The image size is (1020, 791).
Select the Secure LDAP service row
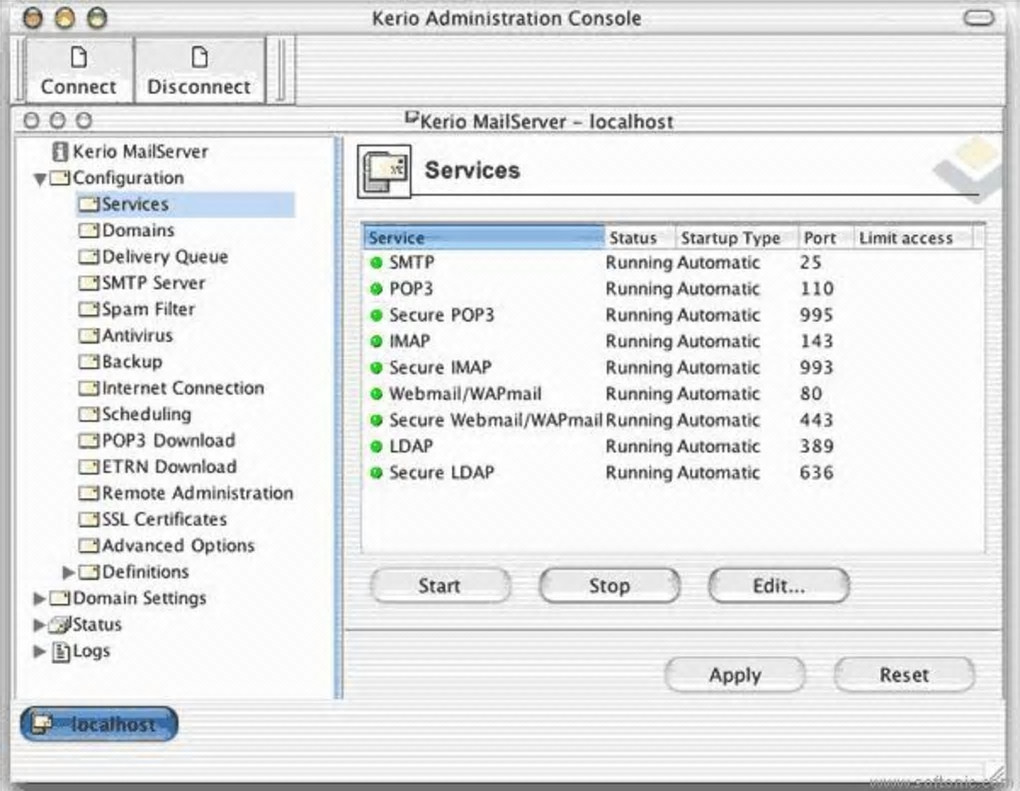click(673, 473)
